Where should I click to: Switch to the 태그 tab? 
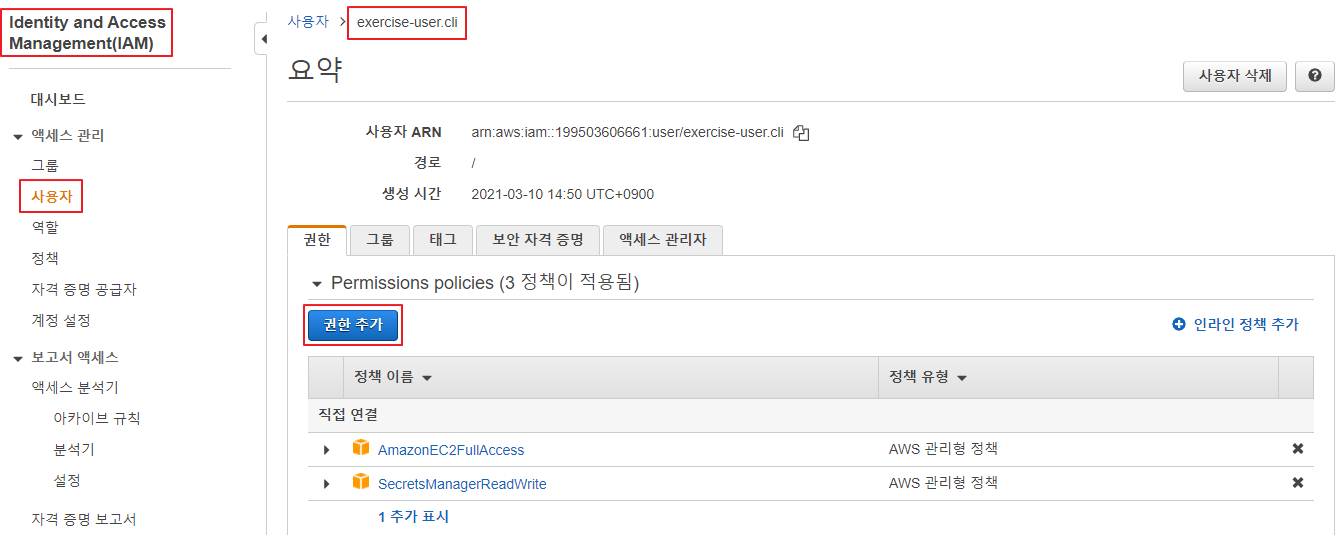(x=443, y=240)
